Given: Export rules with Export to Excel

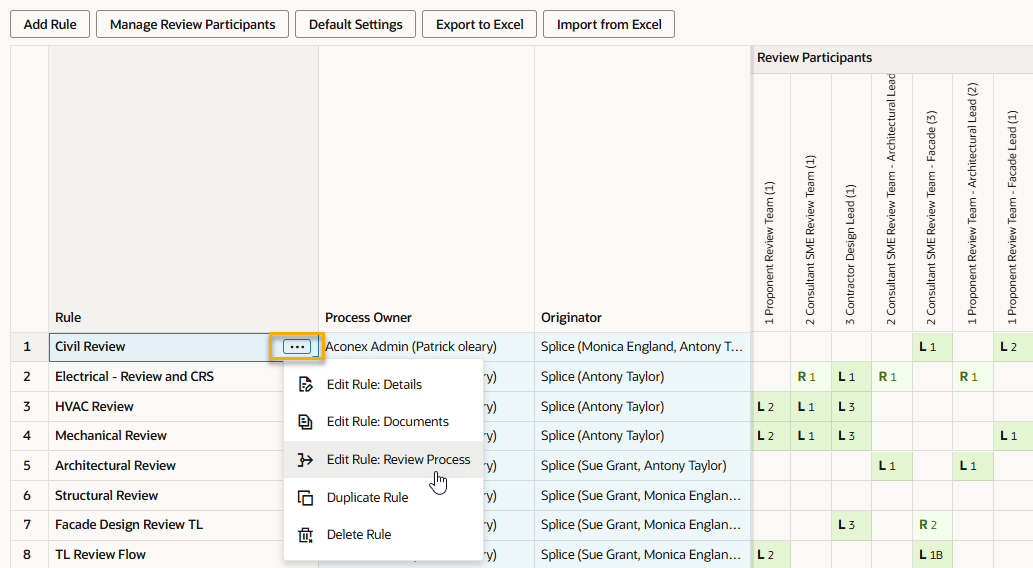Looking at the screenshot, I should pyautogui.click(x=479, y=24).
